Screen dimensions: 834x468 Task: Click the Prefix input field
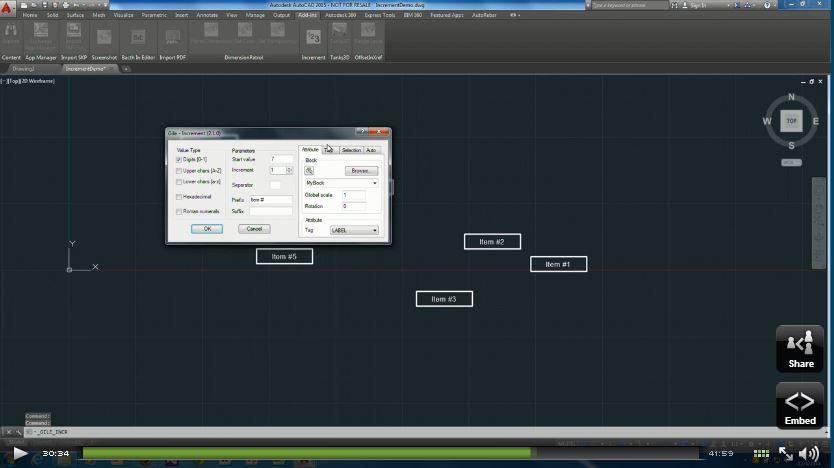click(270, 200)
